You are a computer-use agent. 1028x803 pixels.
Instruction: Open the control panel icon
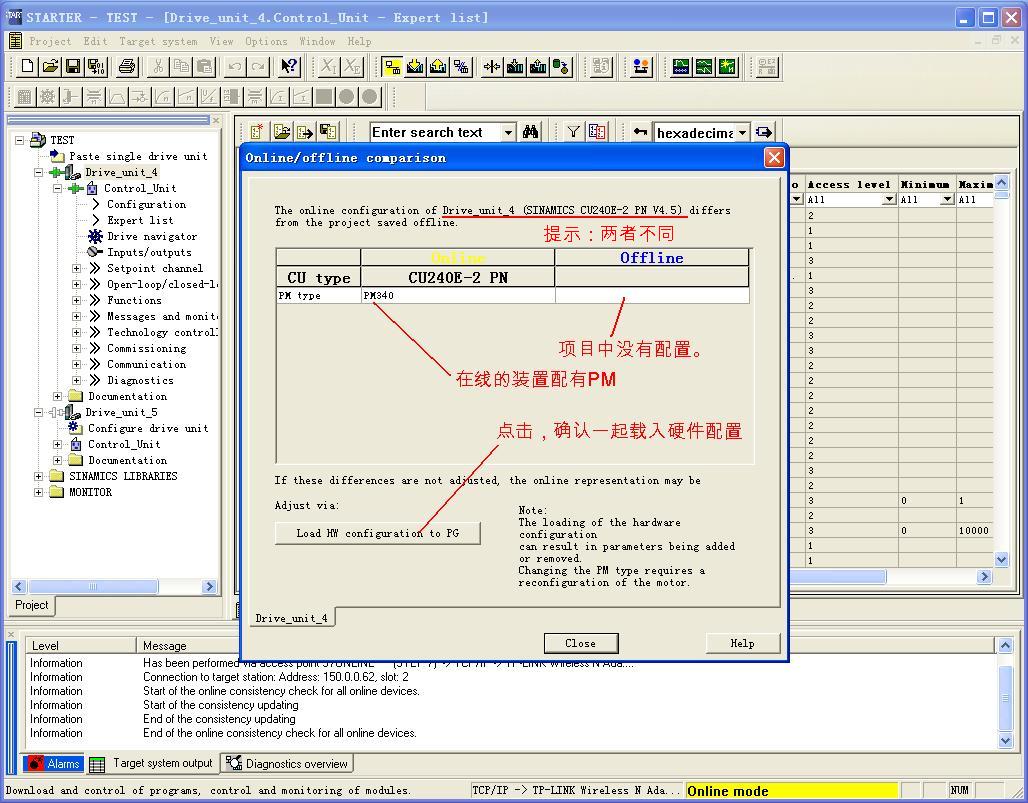tap(641, 66)
